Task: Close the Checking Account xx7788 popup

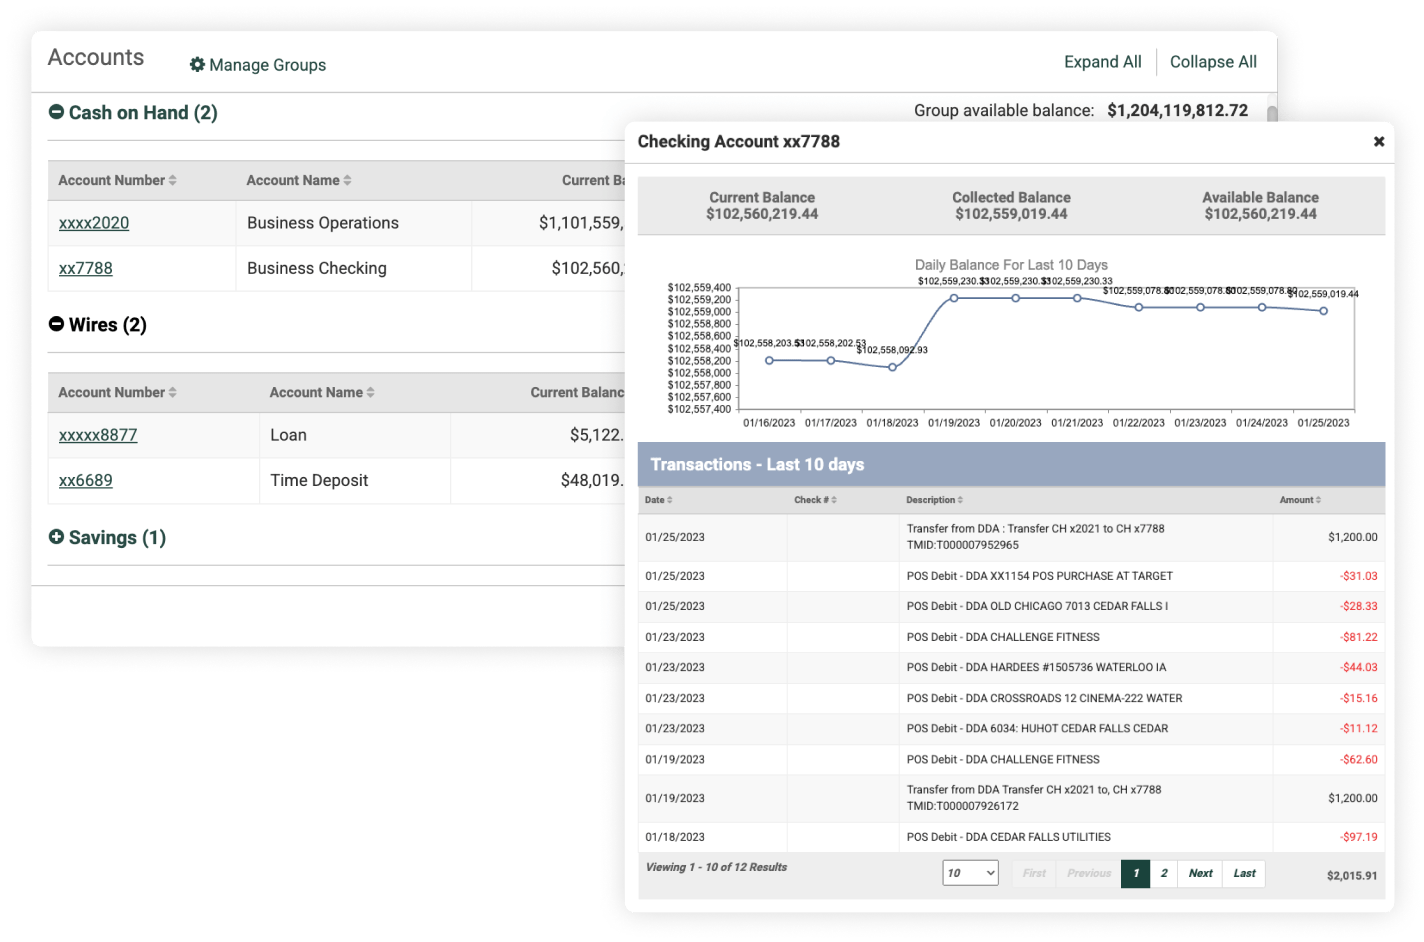Action: (1378, 141)
